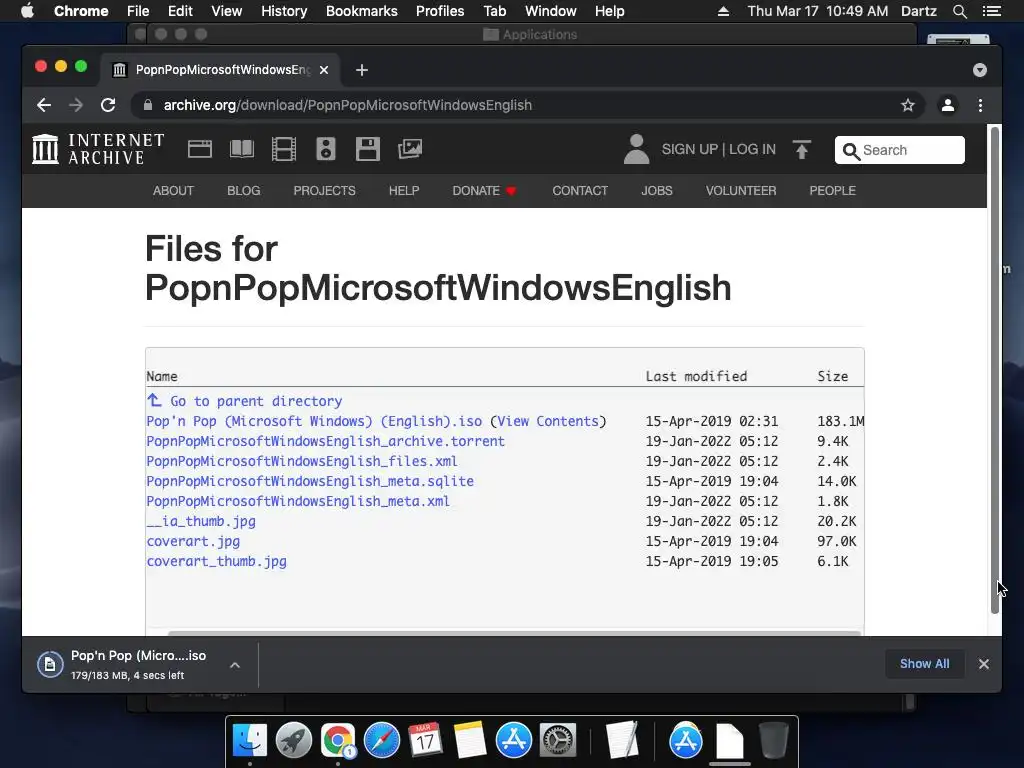This screenshot has height=768, width=1024.
Task: Download Pop'n Pop (English).iso file link
Action: pyautogui.click(x=314, y=421)
